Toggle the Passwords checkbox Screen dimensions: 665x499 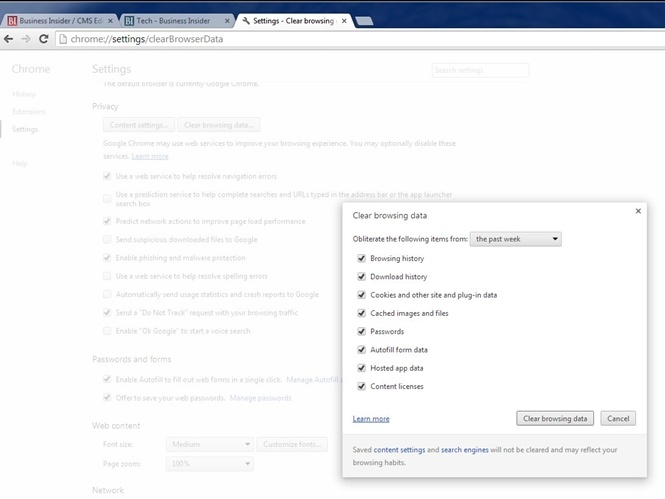(361, 331)
